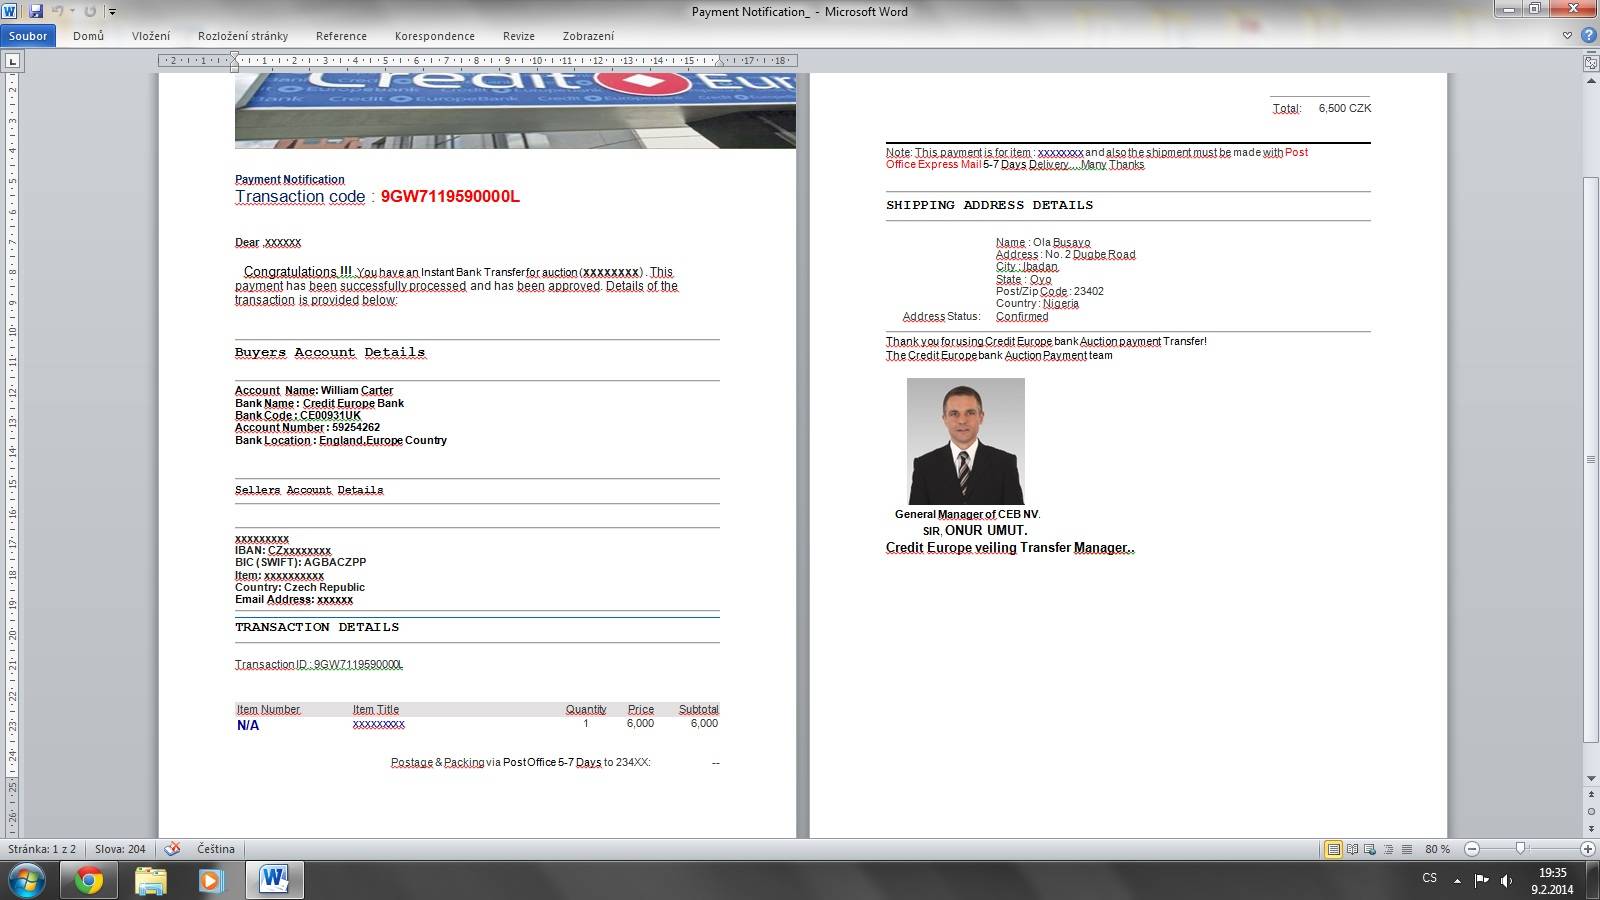Click the vertical scrollbar thumb

click(x=1591, y=459)
